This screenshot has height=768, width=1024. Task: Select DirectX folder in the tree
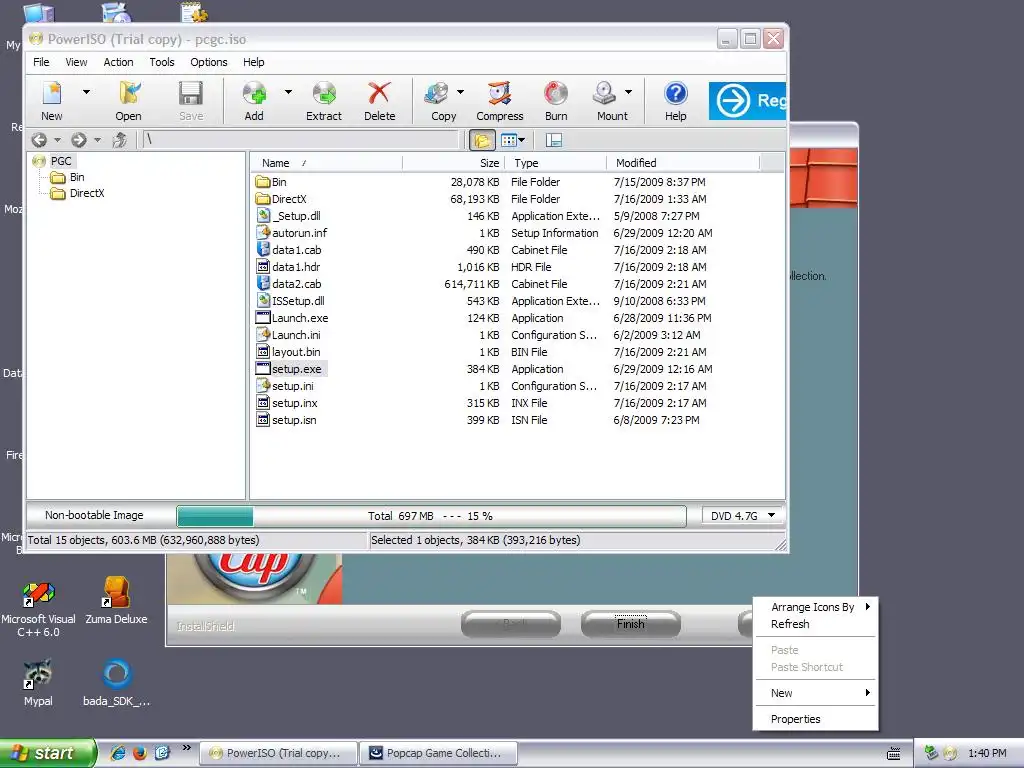(87, 193)
